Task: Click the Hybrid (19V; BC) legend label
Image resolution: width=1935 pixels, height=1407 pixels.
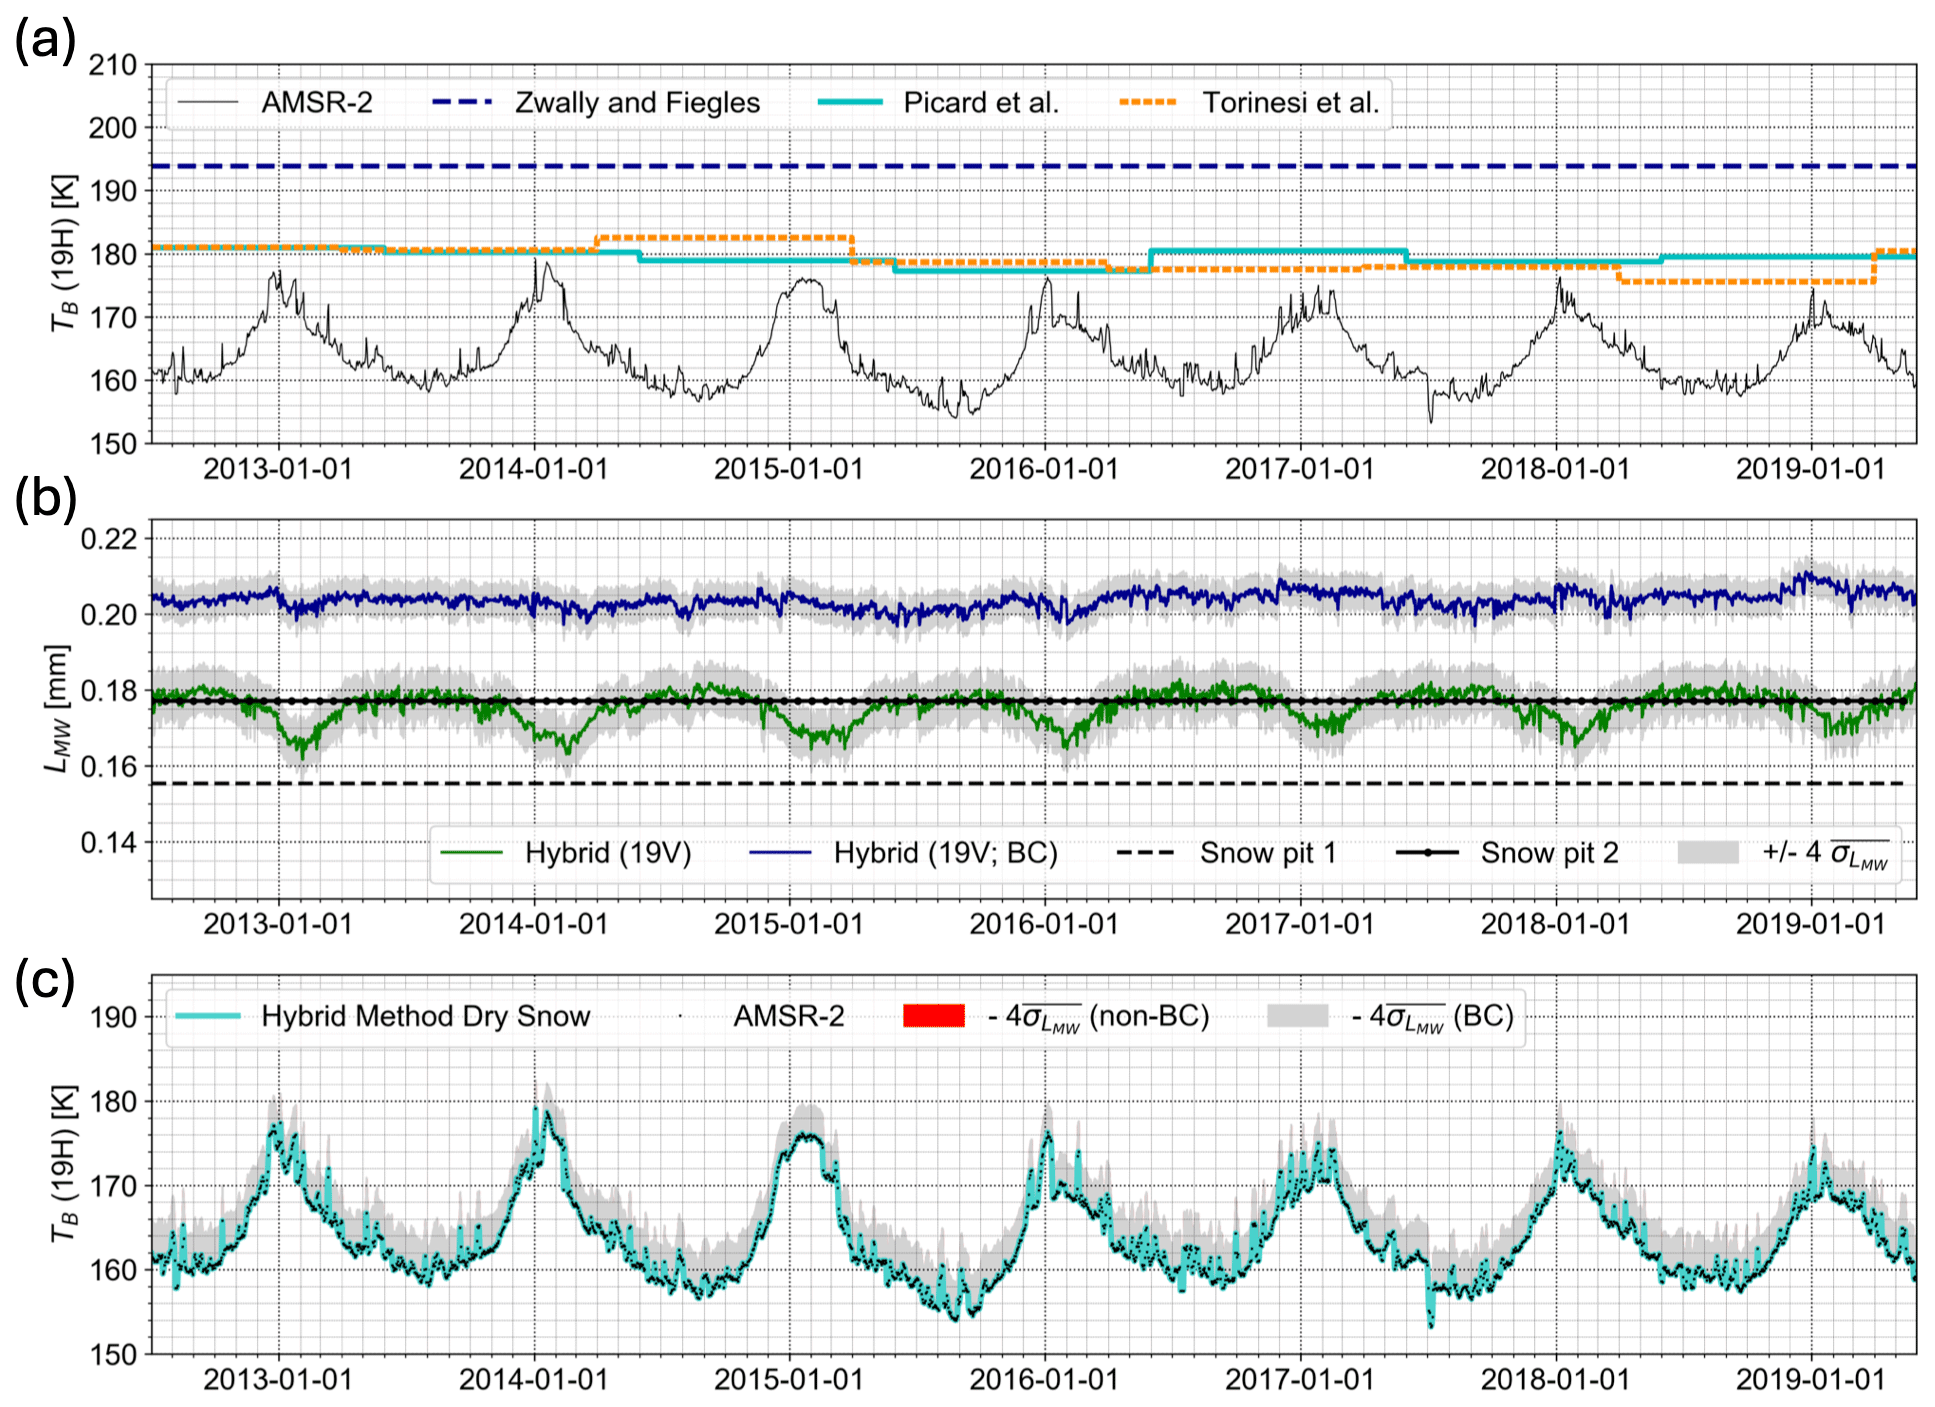Action: [x=946, y=853]
